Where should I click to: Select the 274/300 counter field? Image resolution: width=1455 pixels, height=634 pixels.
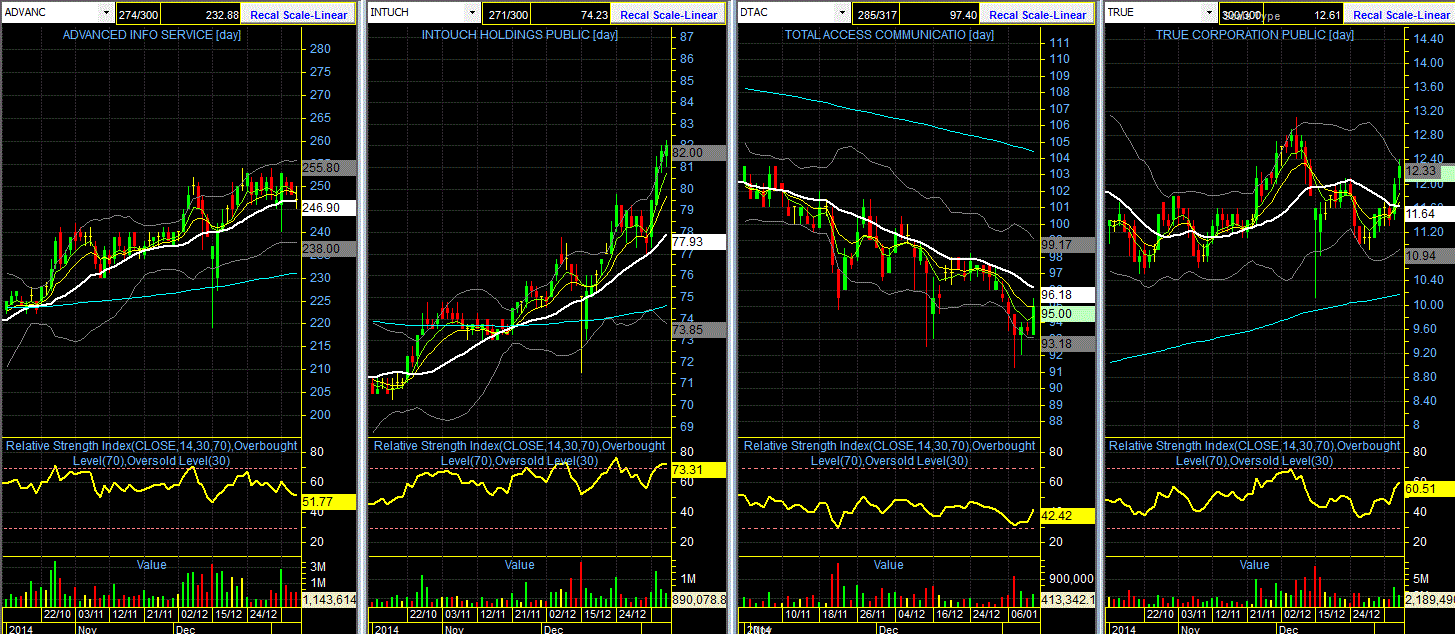point(137,15)
